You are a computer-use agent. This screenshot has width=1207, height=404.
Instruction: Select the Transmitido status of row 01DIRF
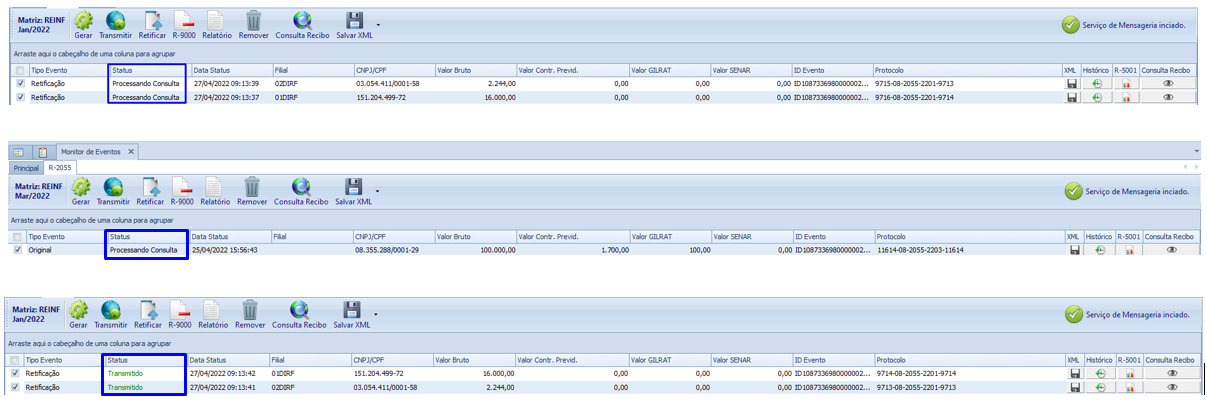126,373
